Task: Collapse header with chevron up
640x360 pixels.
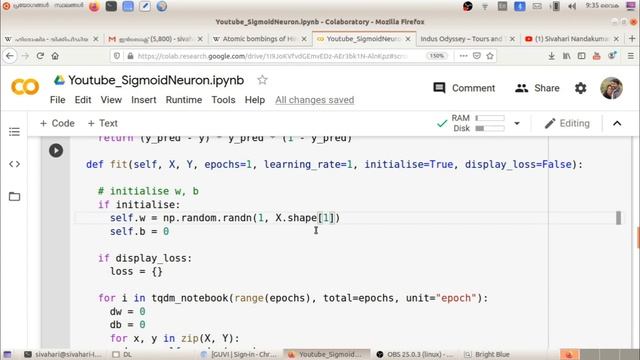Action: [x=617, y=123]
